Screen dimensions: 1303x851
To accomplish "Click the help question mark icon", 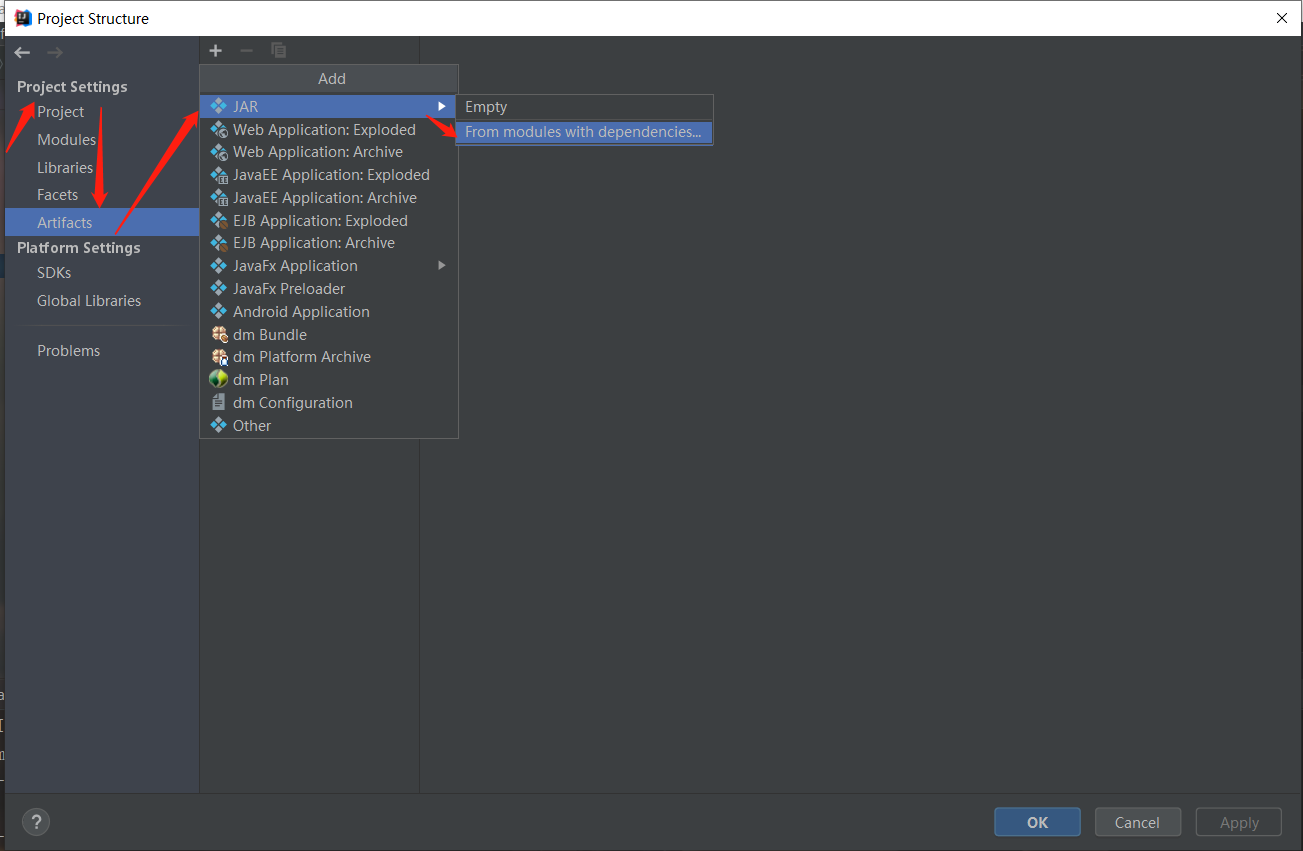I will [36, 822].
